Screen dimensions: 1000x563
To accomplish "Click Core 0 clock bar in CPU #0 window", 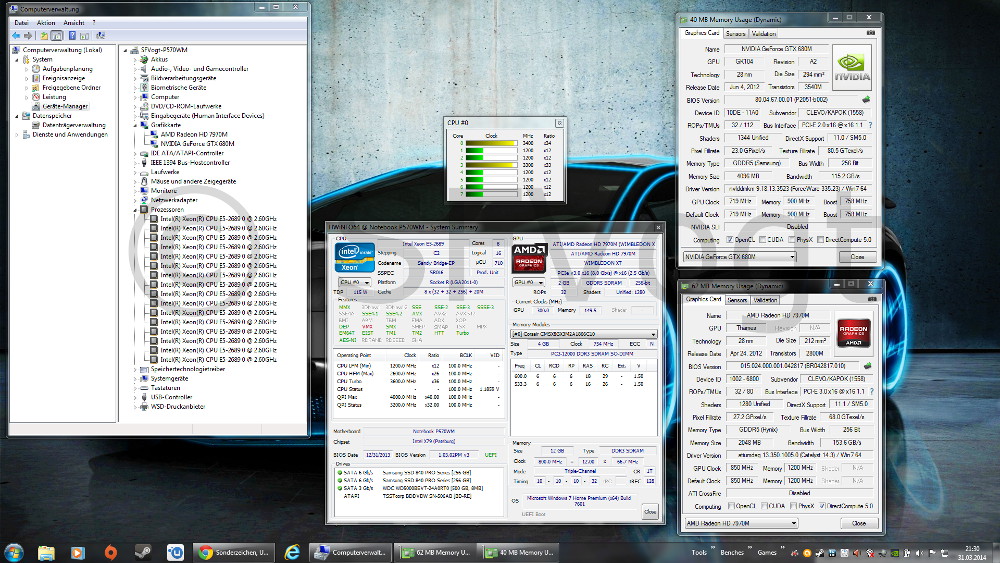I will click(491, 143).
